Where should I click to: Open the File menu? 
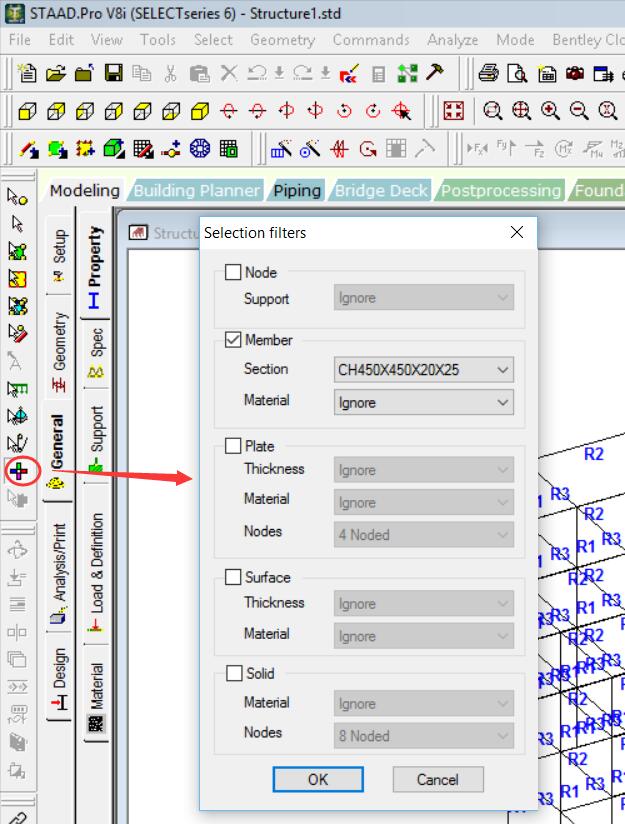tap(20, 40)
